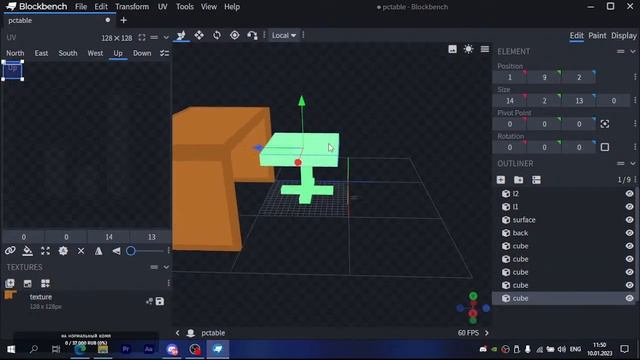
Task: Click Add Group folder icon in Outliner
Action: click(518, 180)
